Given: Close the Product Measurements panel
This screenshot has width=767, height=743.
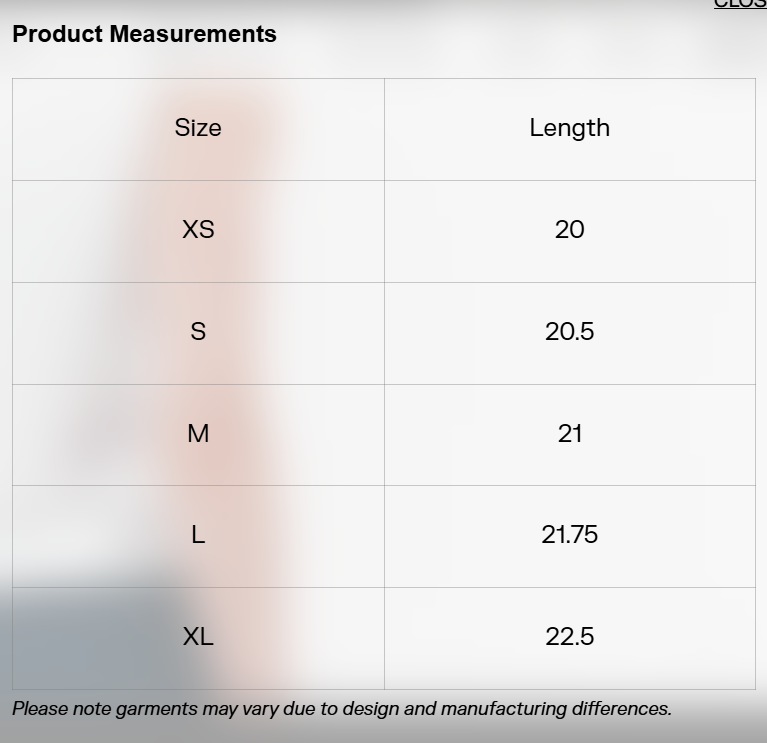Looking at the screenshot, I should tap(741, 4).
